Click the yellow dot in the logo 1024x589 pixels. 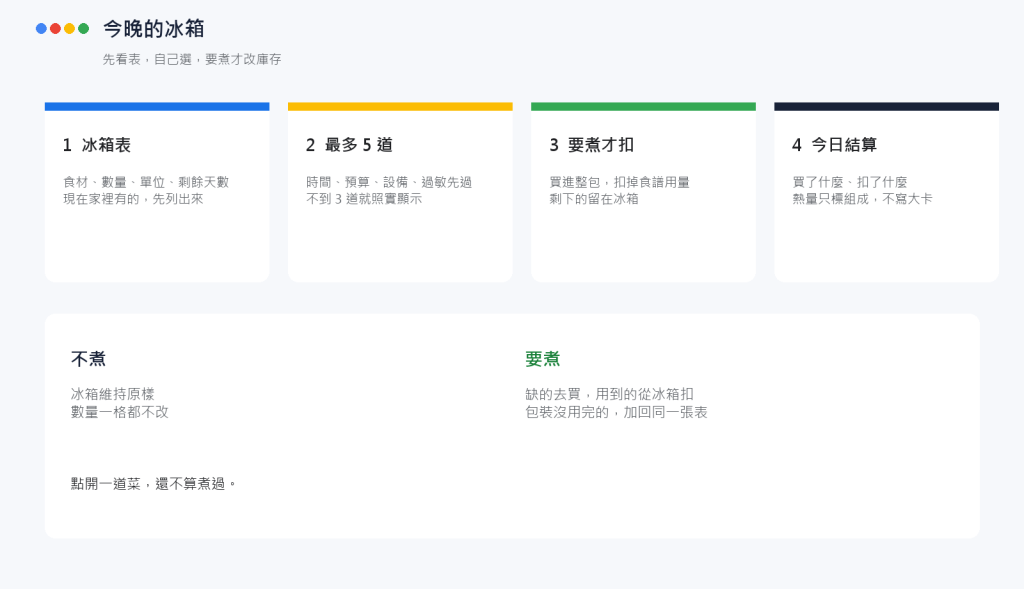pyautogui.click(x=69, y=29)
